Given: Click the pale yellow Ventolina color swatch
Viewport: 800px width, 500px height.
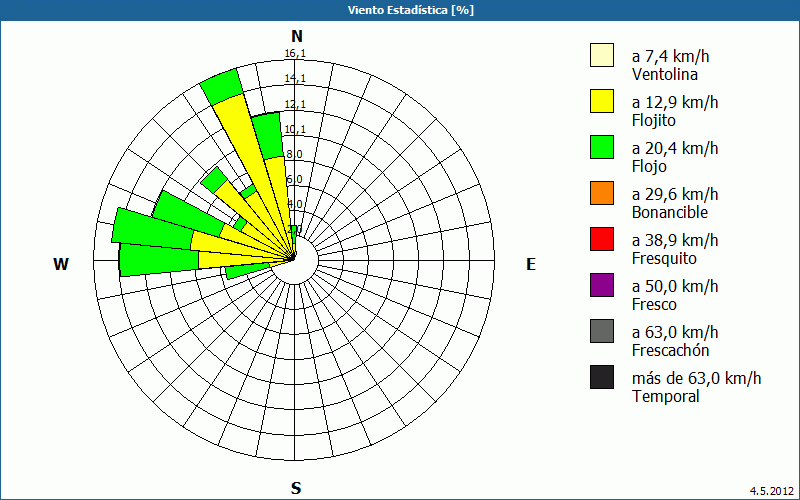Looking at the screenshot, I should point(602,55).
